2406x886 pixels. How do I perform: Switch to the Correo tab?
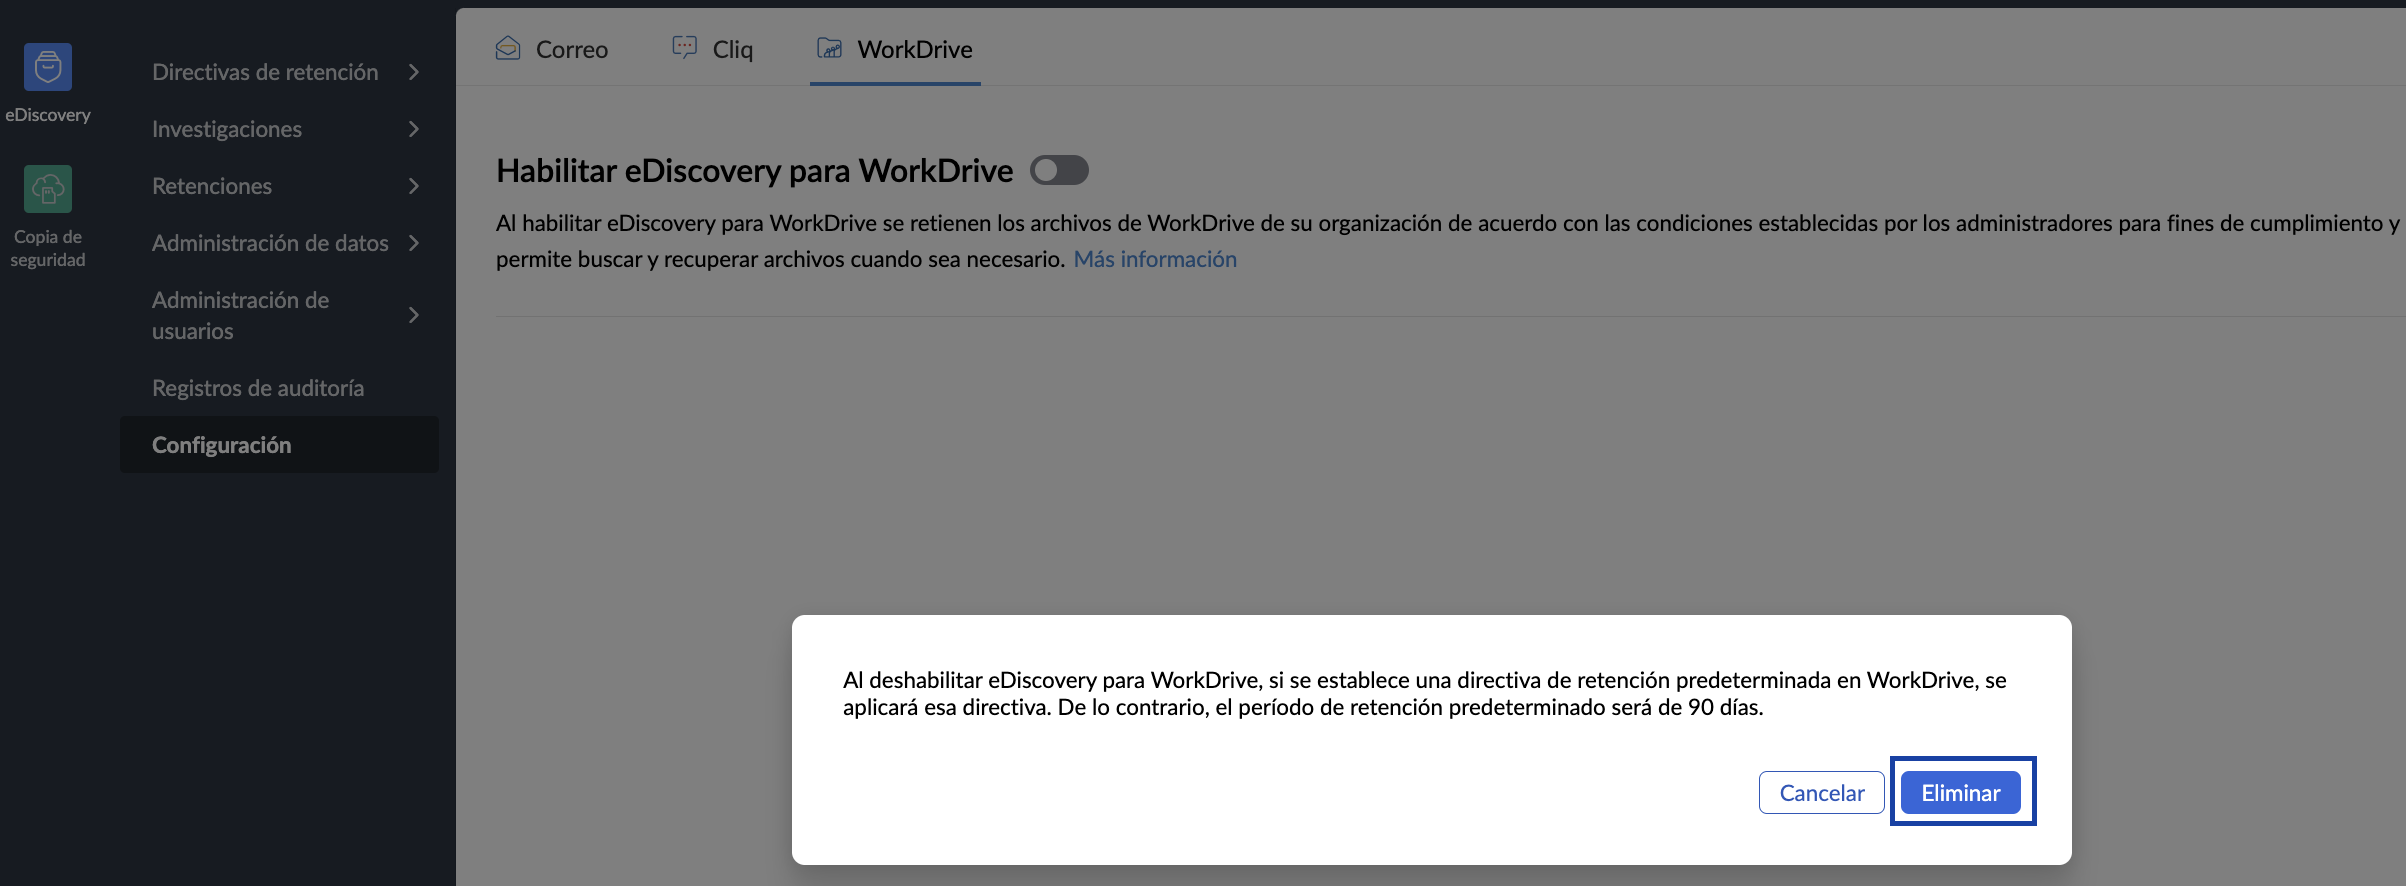tap(552, 49)
